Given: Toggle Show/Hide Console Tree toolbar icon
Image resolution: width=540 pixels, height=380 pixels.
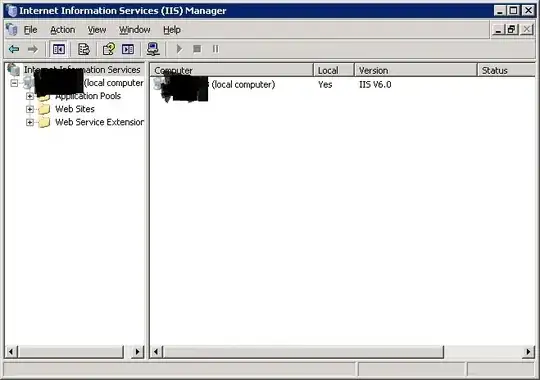Looking at the screenshot, I should [x=59, y=49].
